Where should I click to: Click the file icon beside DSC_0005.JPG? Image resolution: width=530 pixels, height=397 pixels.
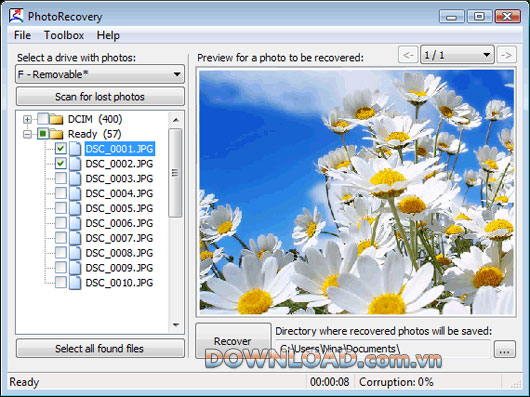[x=75, y=208]
